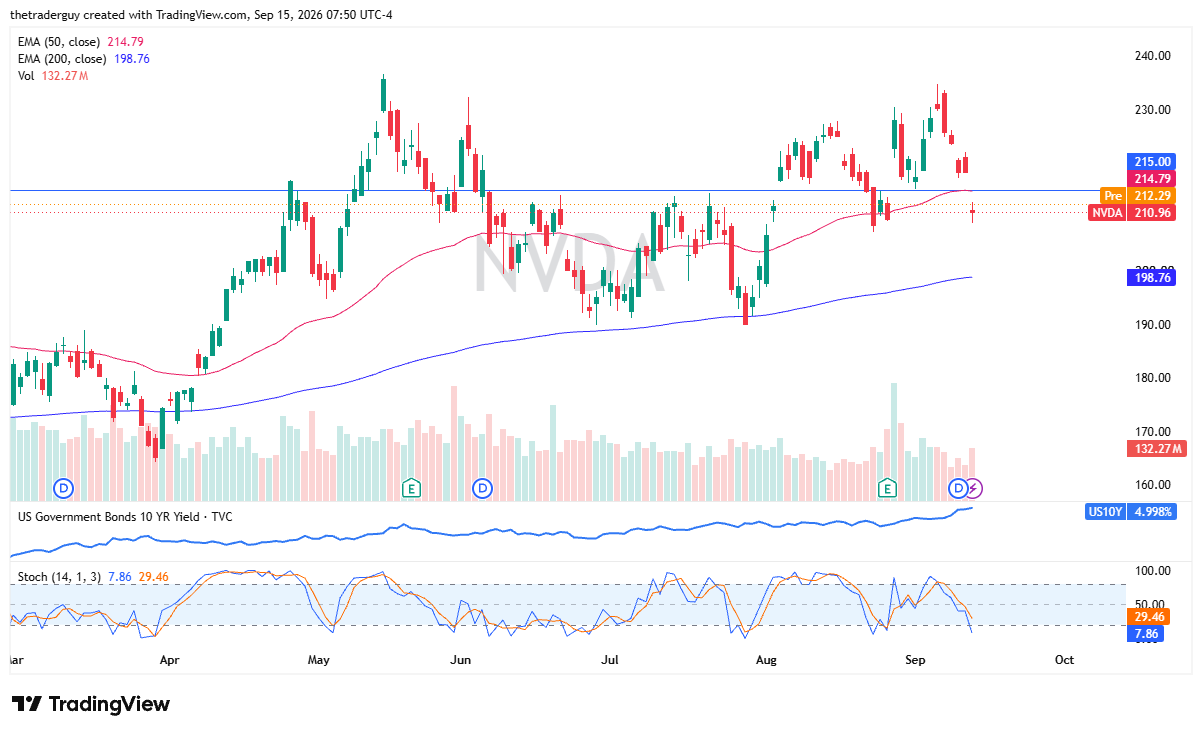Image resolution: width=1202 pixels, height=734 pixels.
Task: Click the TradingView logo at bottom
Action: [90, 704]
